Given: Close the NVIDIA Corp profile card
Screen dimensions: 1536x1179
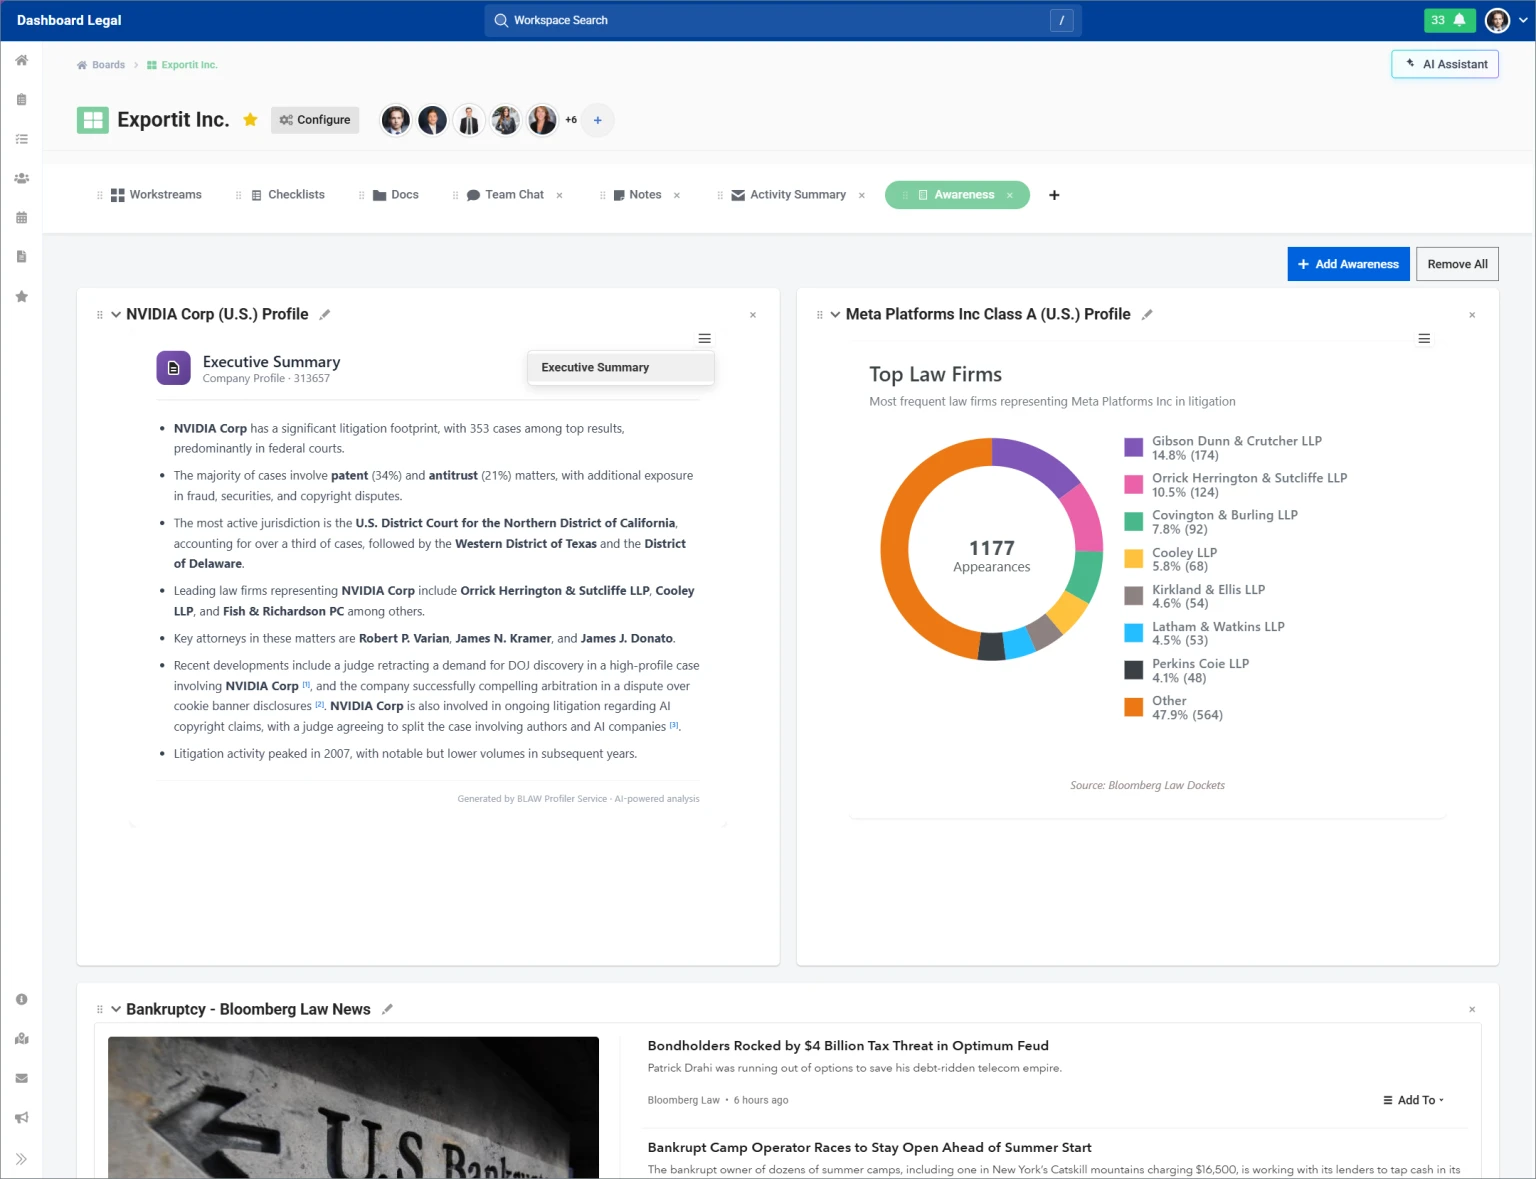Looking at the screenshot, I should [x=753, y=315].
